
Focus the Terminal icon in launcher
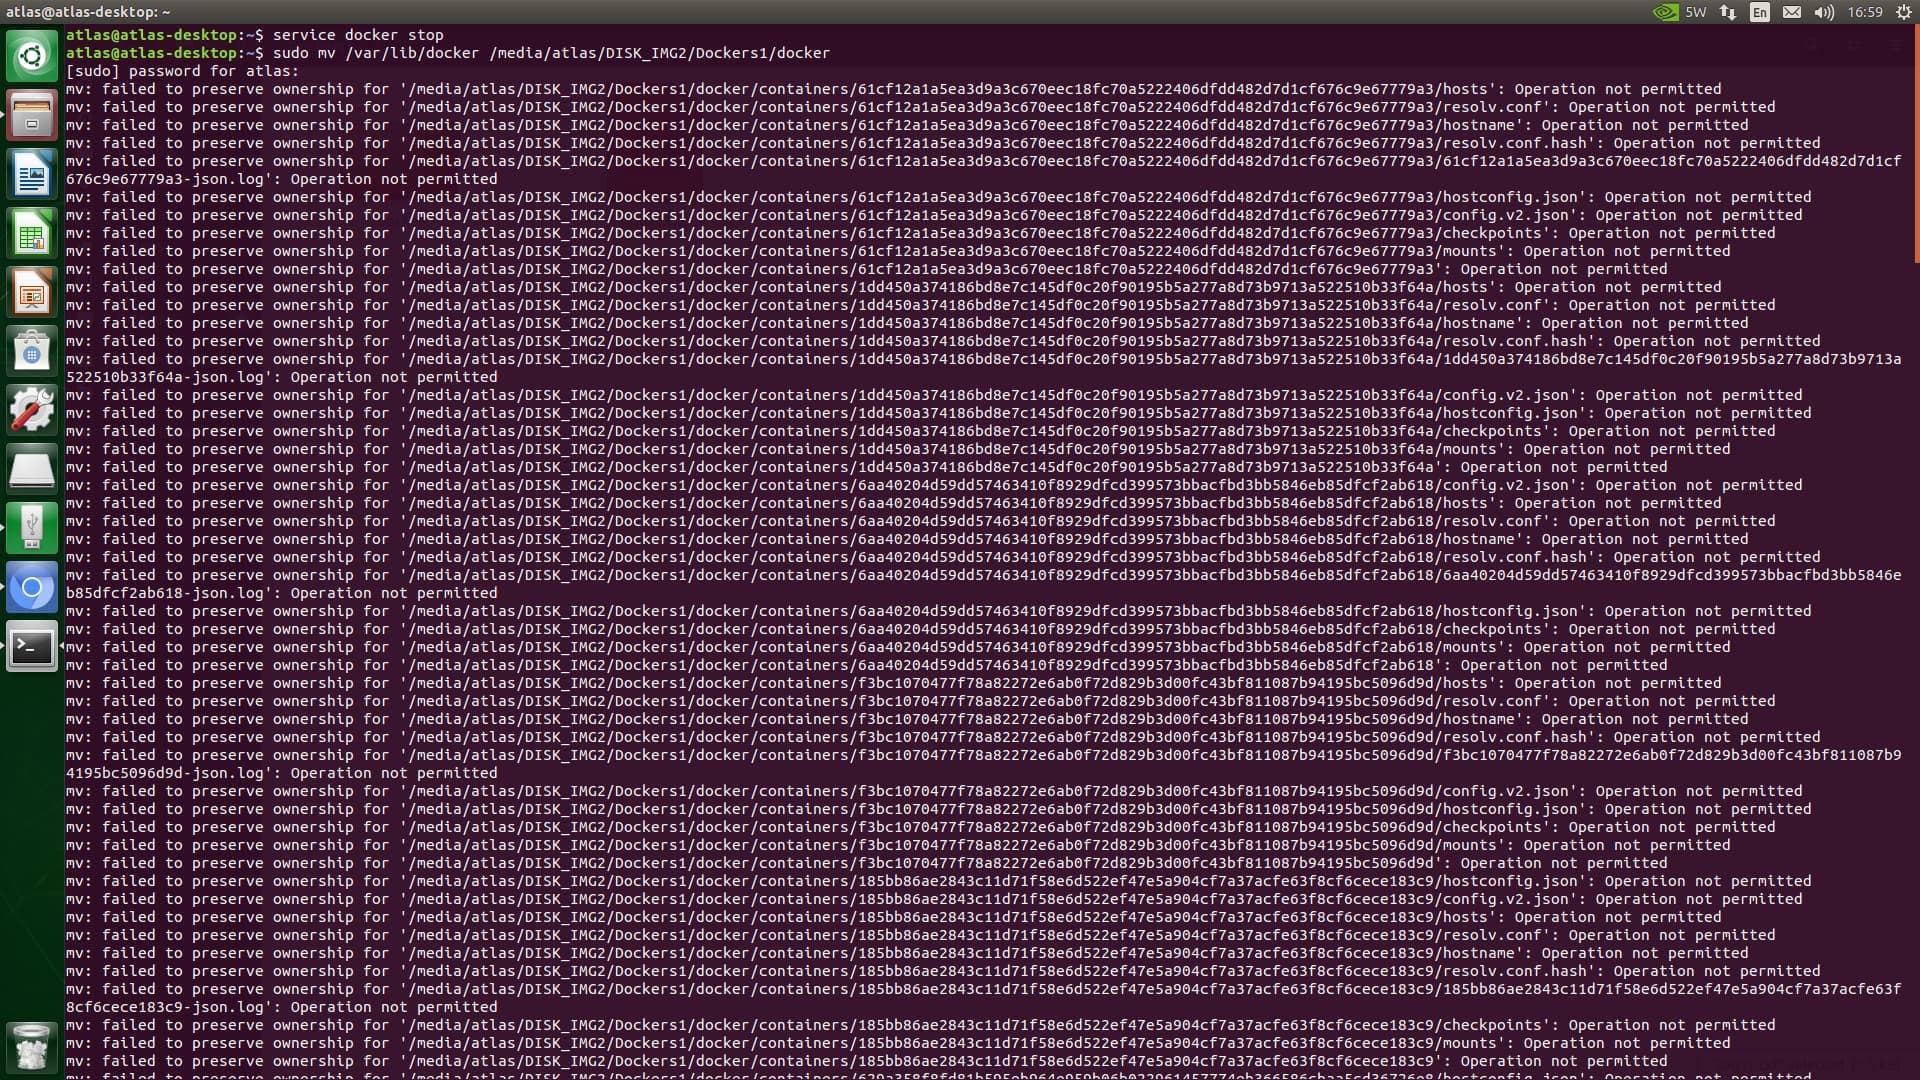(31, 646)
